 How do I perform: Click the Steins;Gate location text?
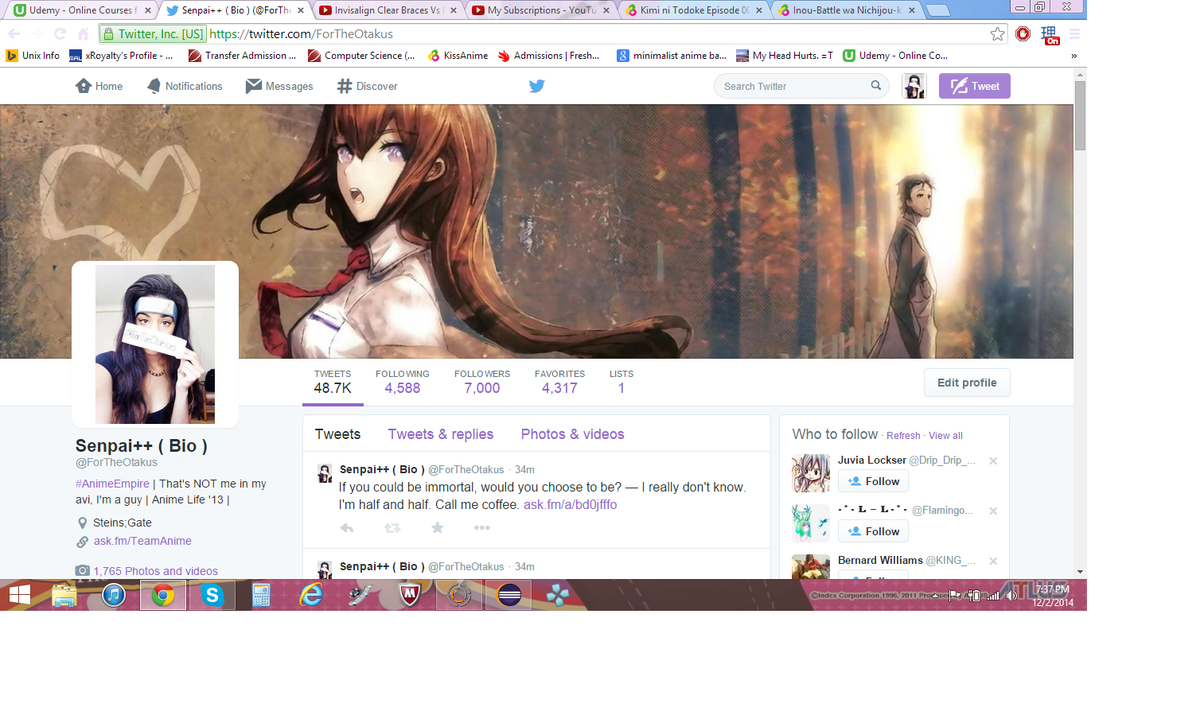tap(123, 523)
